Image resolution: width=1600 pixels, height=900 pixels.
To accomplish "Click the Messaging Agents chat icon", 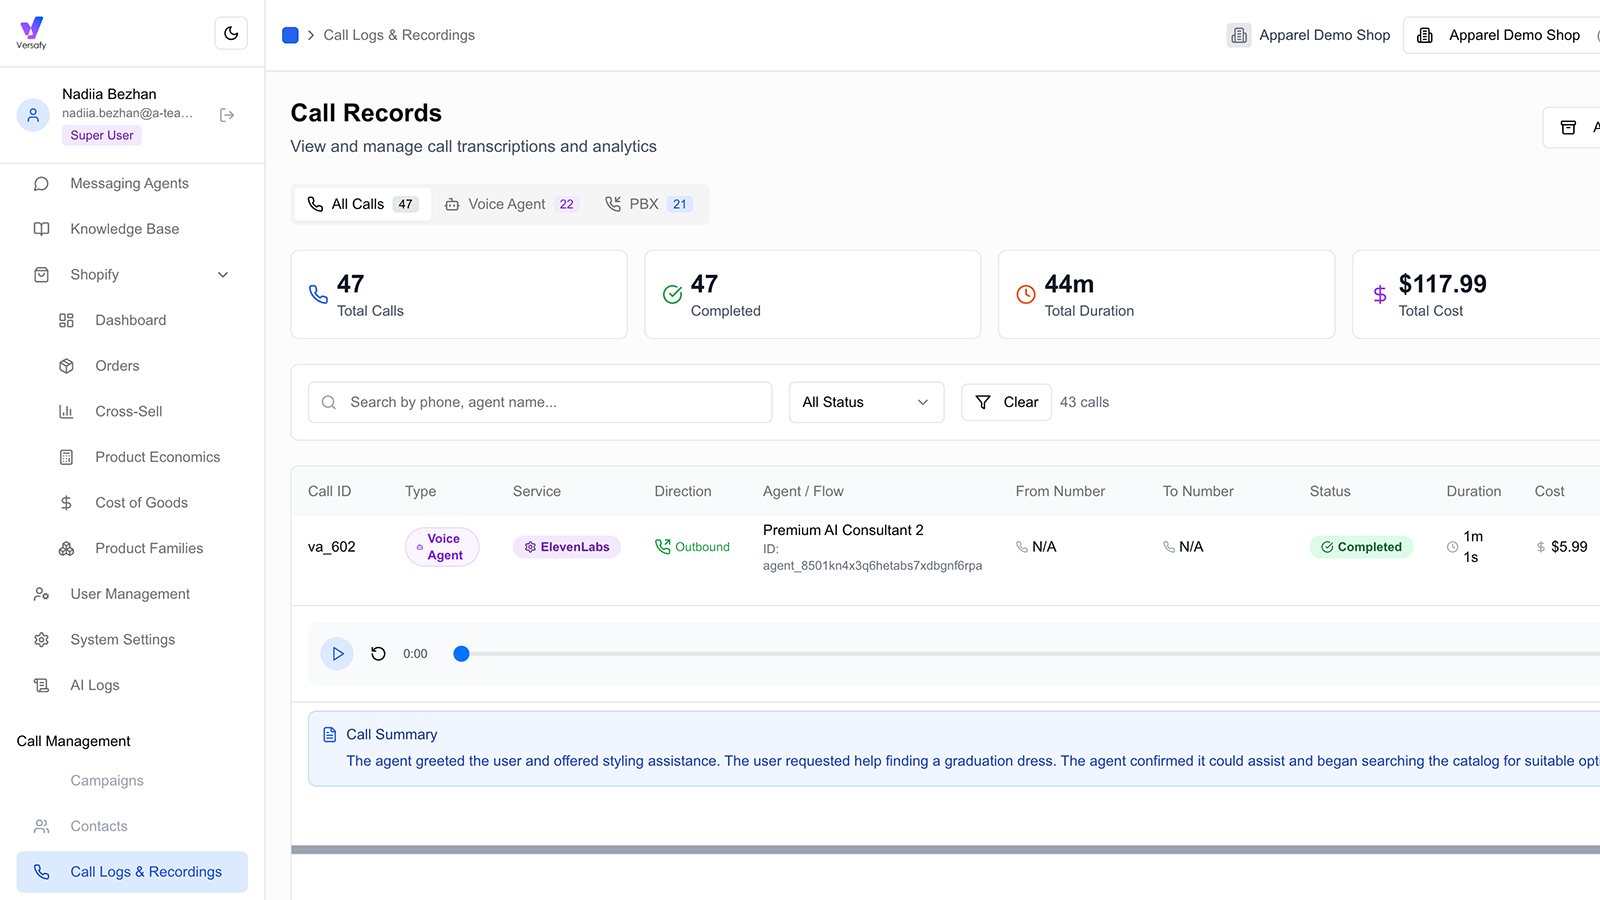I will [x=41, y=184].
